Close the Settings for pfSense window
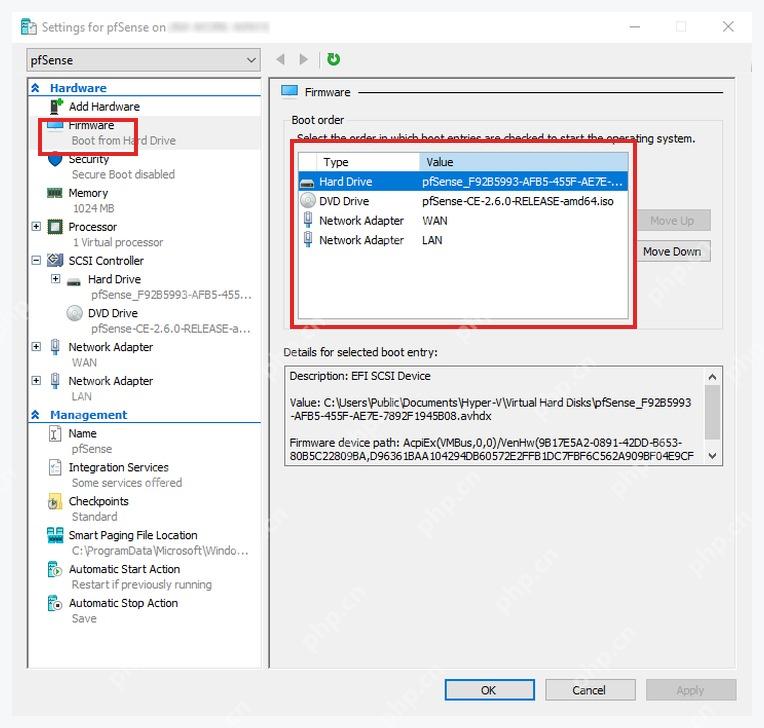The image size is (764, 728). pyautogui.click(x=728, y=26)
